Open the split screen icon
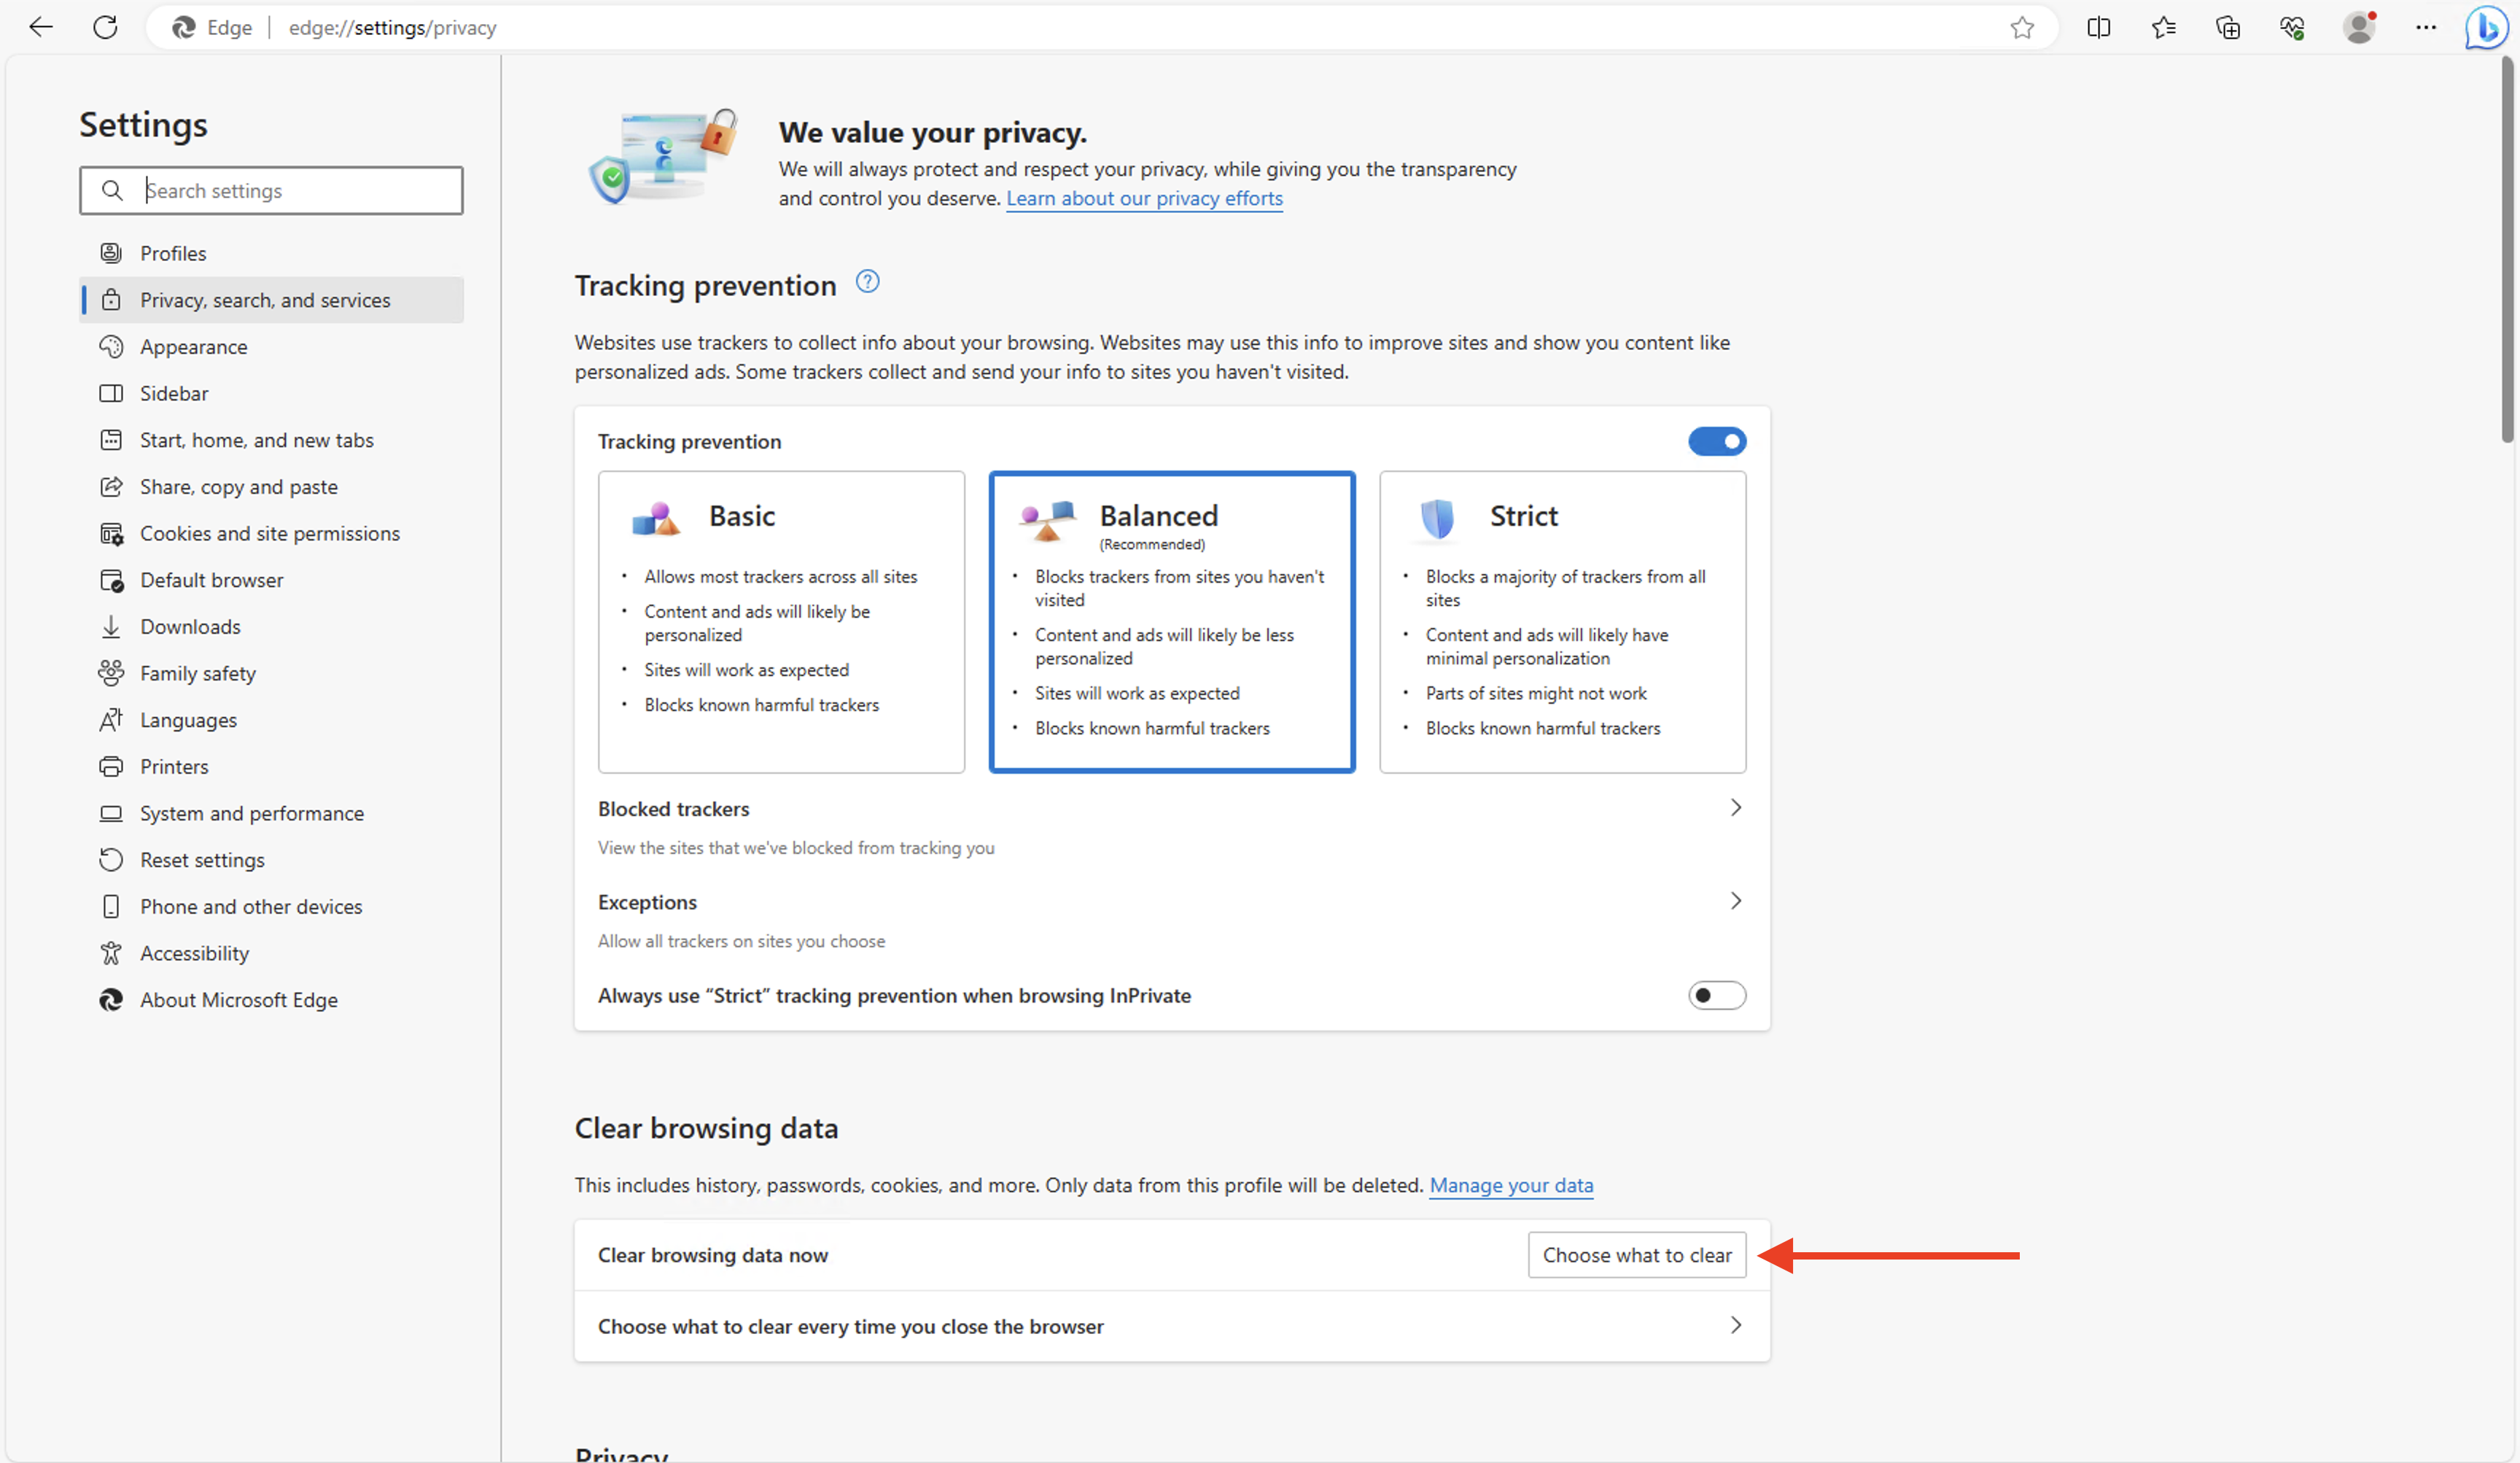 (x=2098, y=27)
